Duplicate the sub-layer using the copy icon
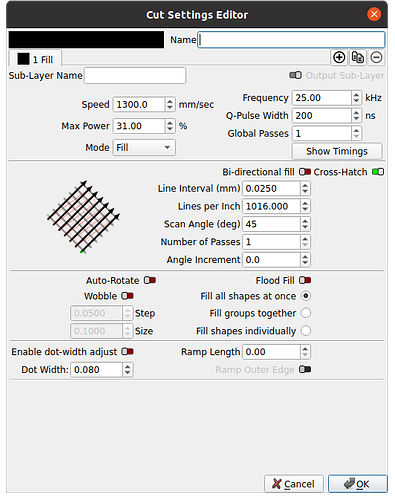 tap(358, 57)
